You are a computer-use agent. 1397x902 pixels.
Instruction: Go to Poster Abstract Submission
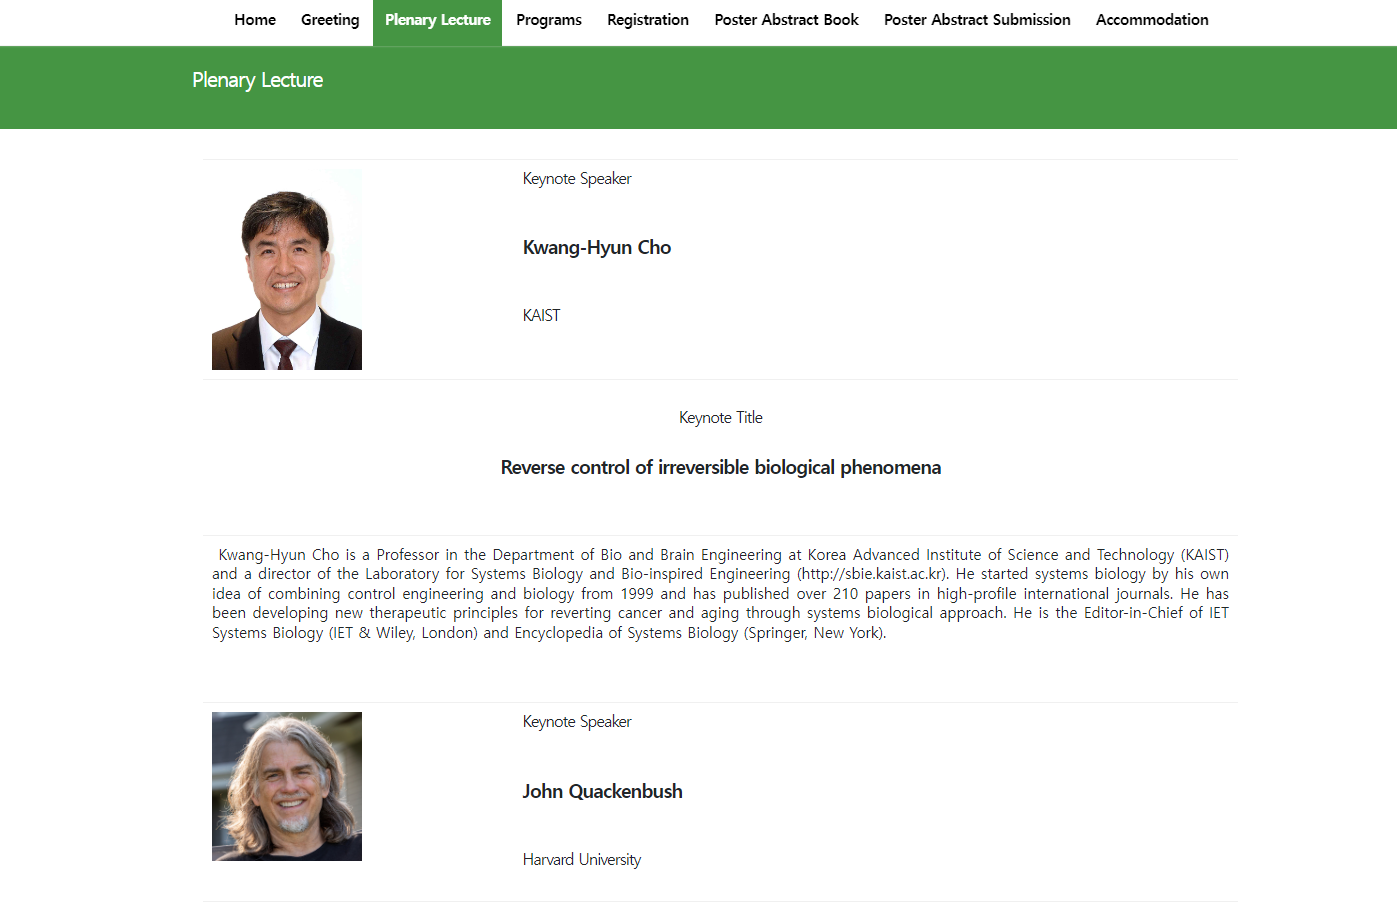977,20
